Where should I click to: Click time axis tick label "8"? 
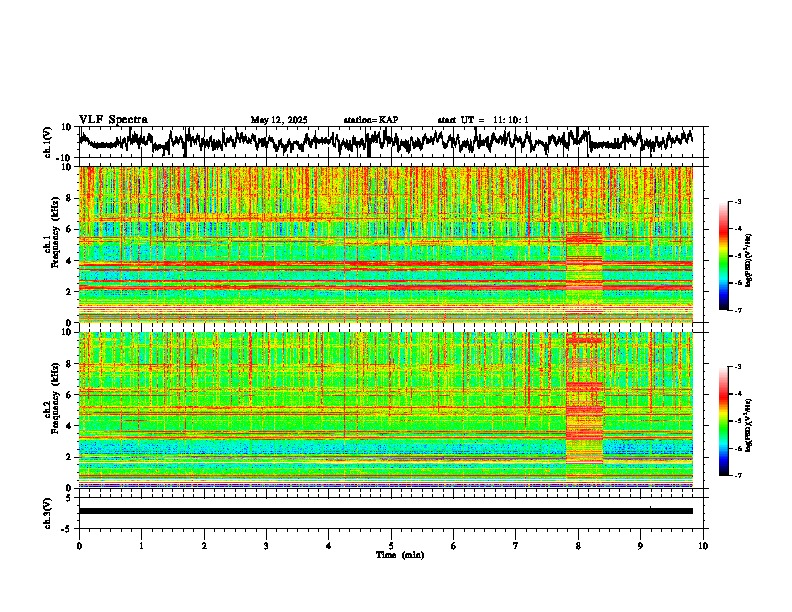(578, 546)
